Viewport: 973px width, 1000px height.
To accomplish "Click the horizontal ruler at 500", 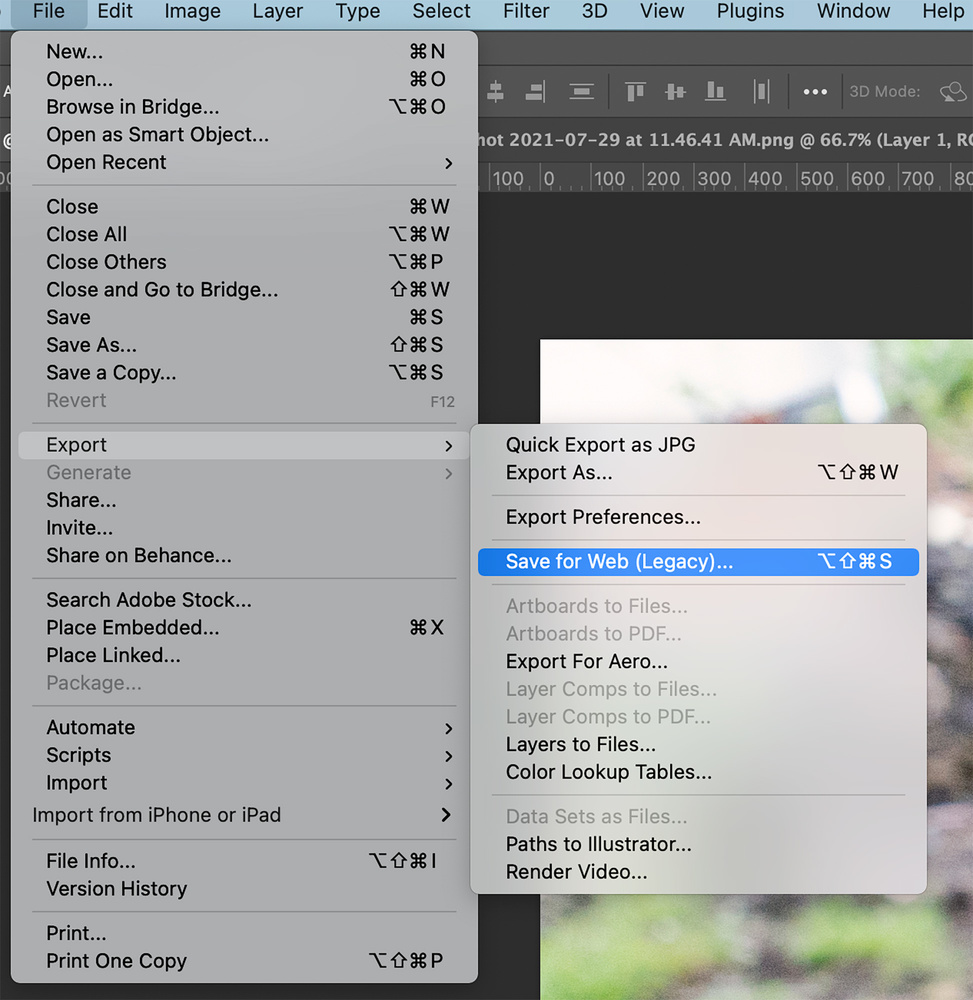I will coord(817,179).
